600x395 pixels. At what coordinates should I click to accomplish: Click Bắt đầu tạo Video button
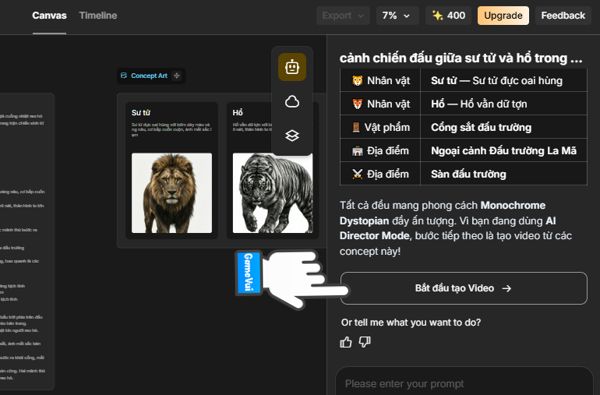463,288
